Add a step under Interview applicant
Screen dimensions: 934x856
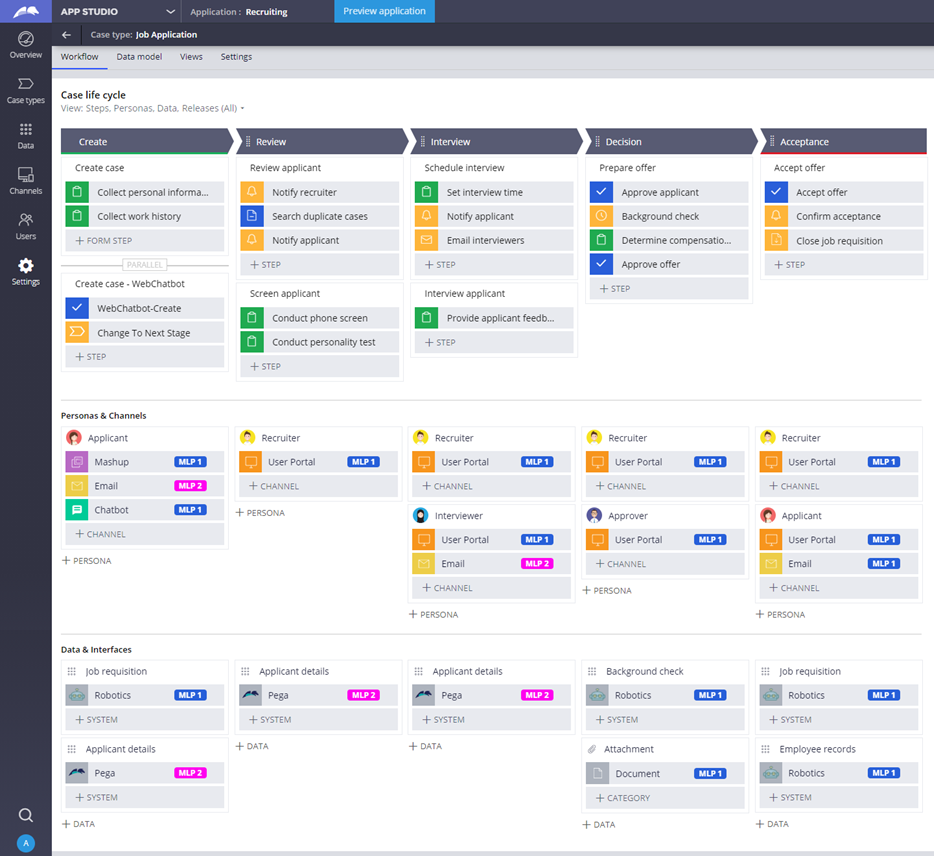coord(494,342)
